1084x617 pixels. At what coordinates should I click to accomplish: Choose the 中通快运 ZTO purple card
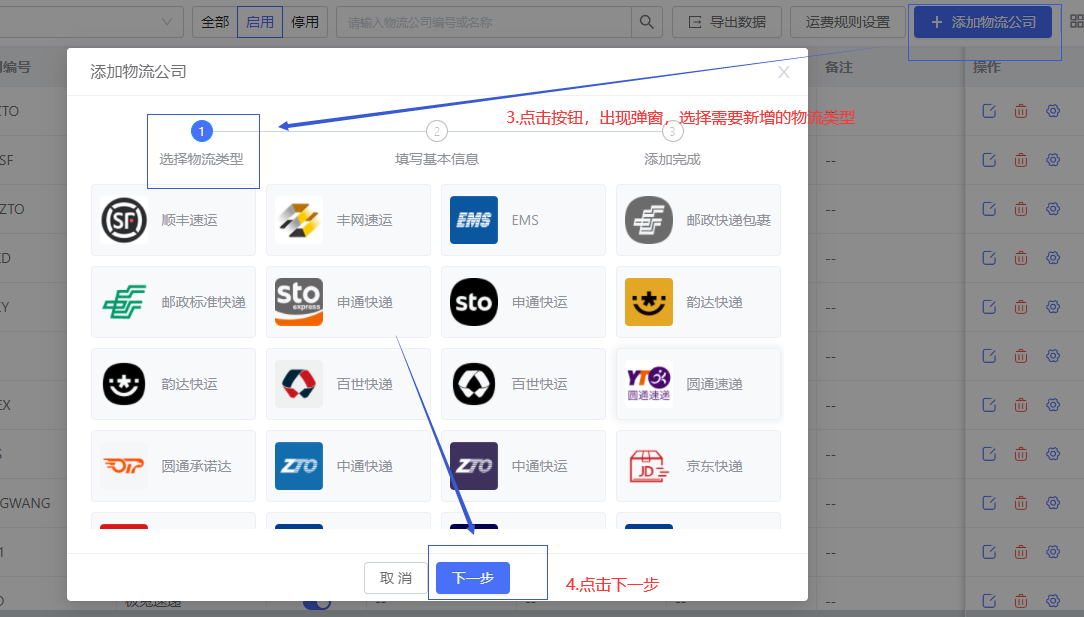click(523, 466)
